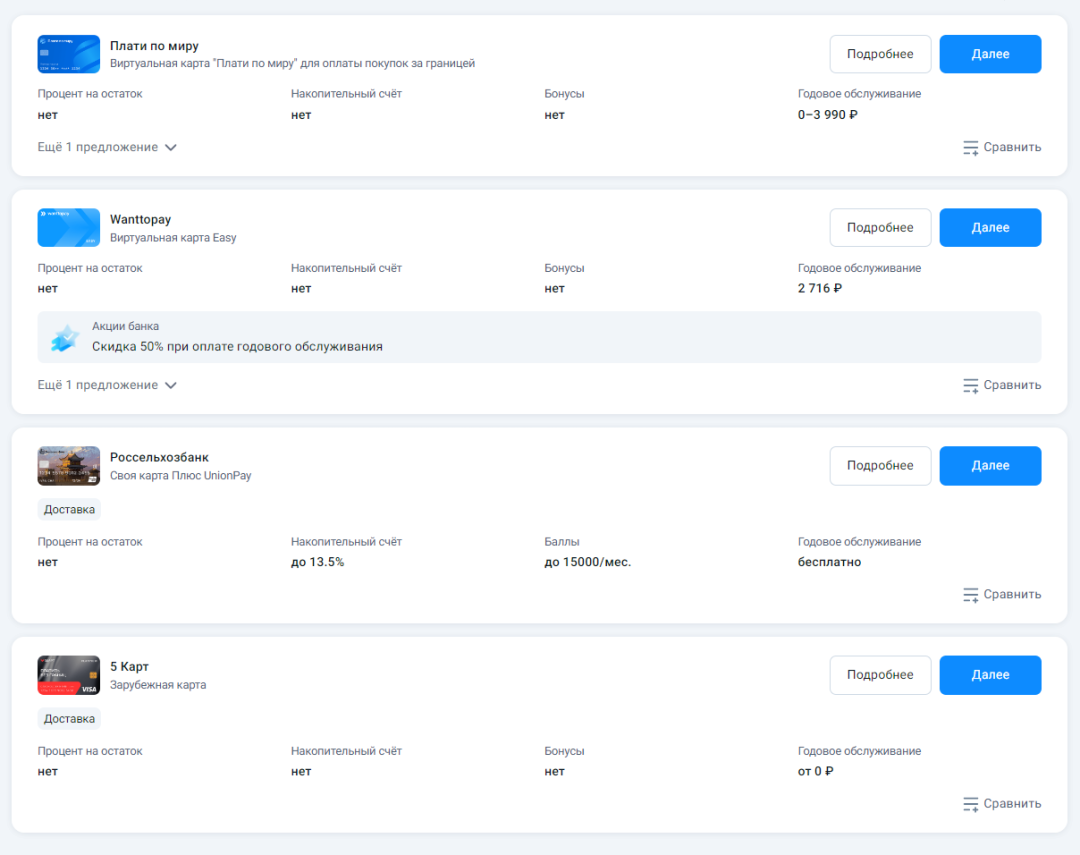Click Далее for Россельхозбанк card
This screenshot has width=1080, height=855.
coord(990,466)
